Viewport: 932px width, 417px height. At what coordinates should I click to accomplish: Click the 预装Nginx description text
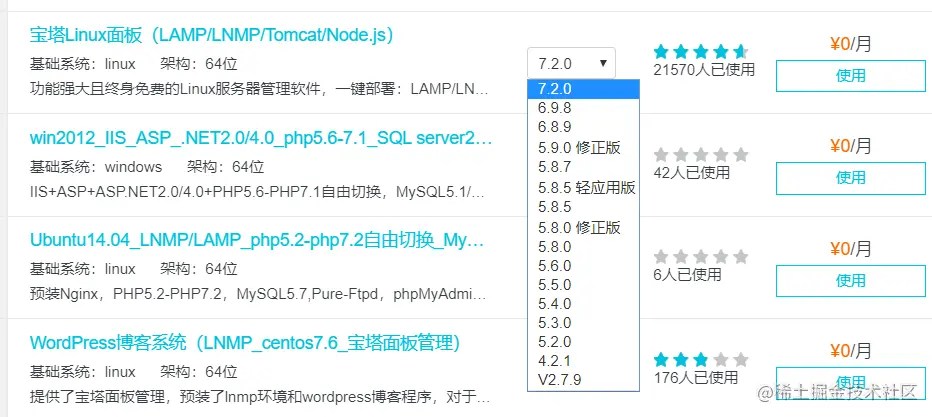coord(258,294)
